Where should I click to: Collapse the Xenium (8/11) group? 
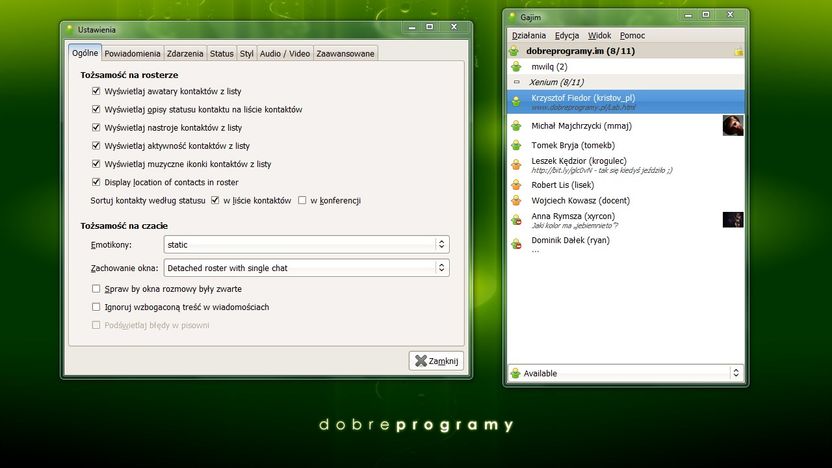516,82
